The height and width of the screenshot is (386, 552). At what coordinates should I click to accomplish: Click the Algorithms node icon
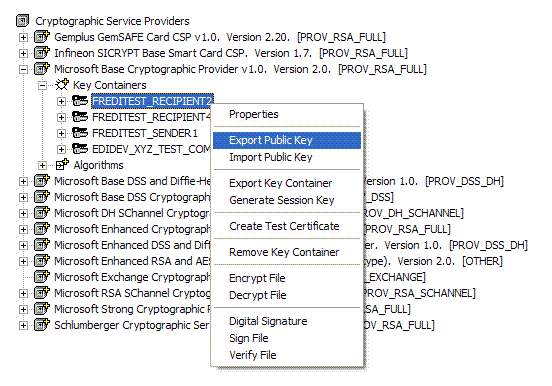[62, 164]
